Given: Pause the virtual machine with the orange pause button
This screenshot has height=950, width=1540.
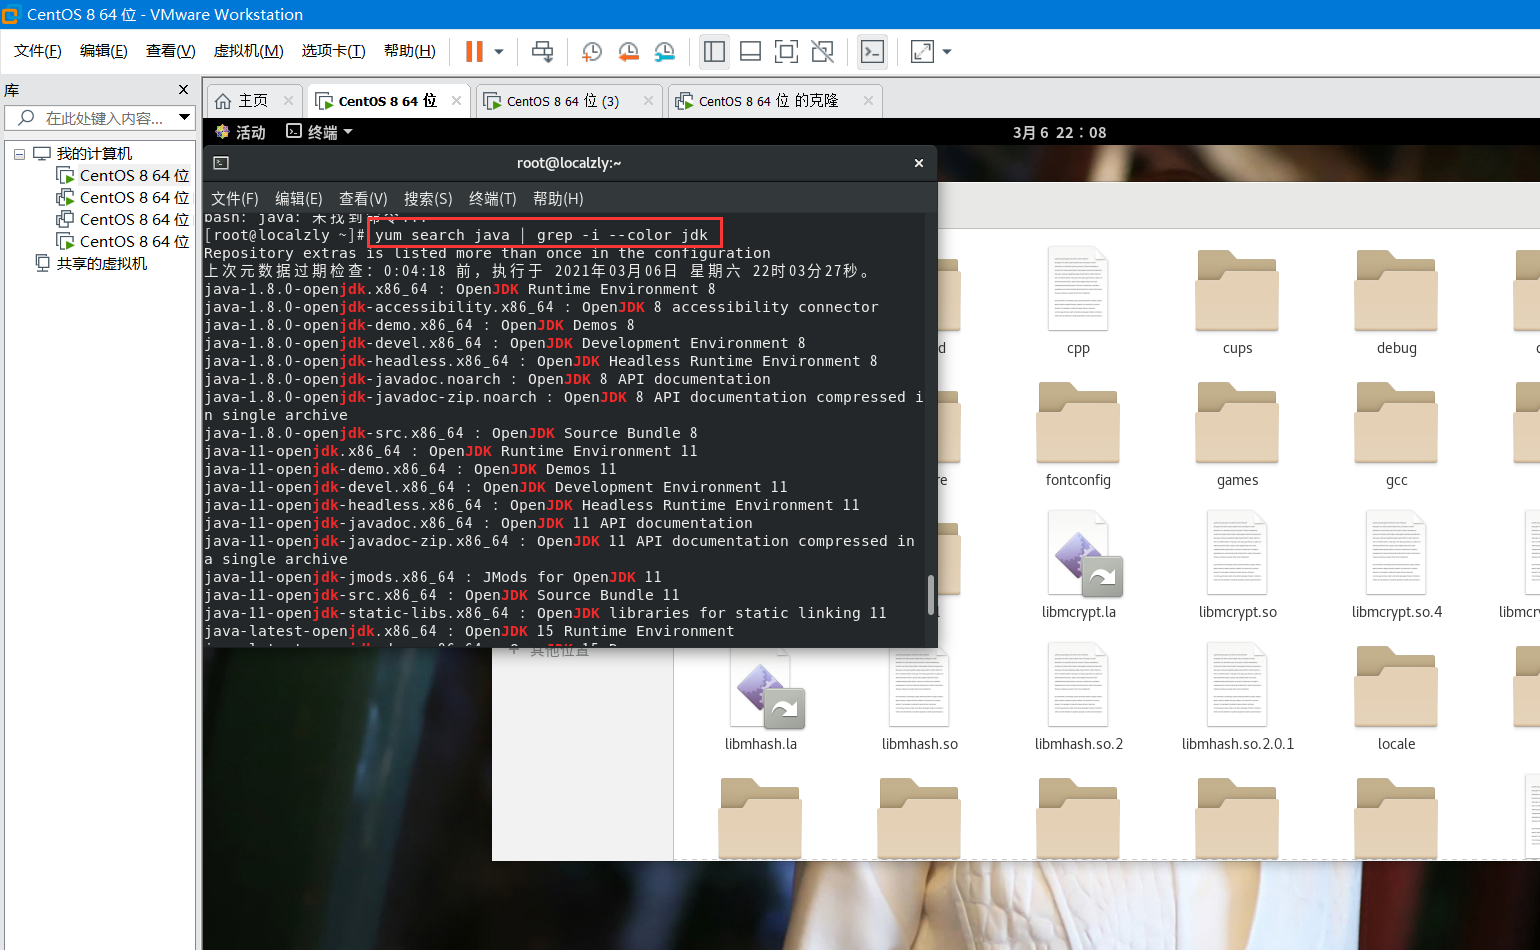Looking at the screenshot, I should click(x=474, y=51).
